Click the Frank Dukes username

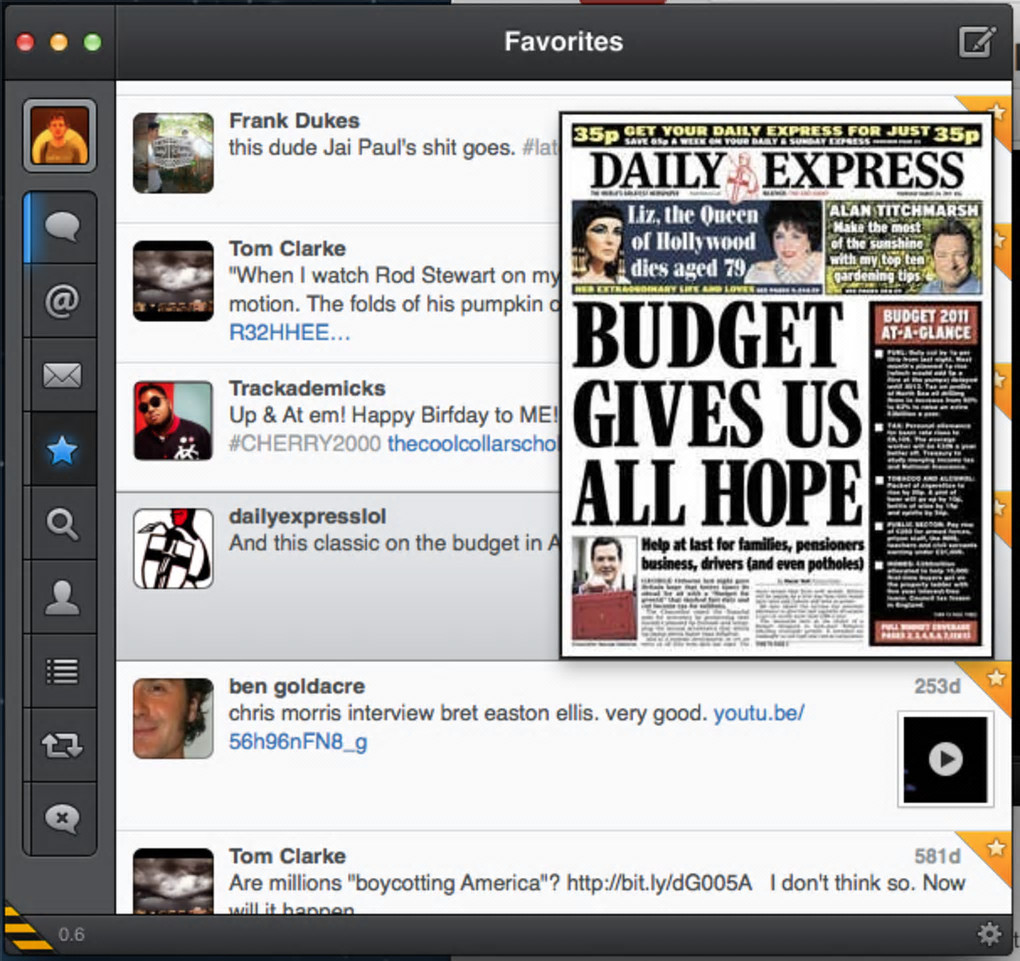(294, 120)
